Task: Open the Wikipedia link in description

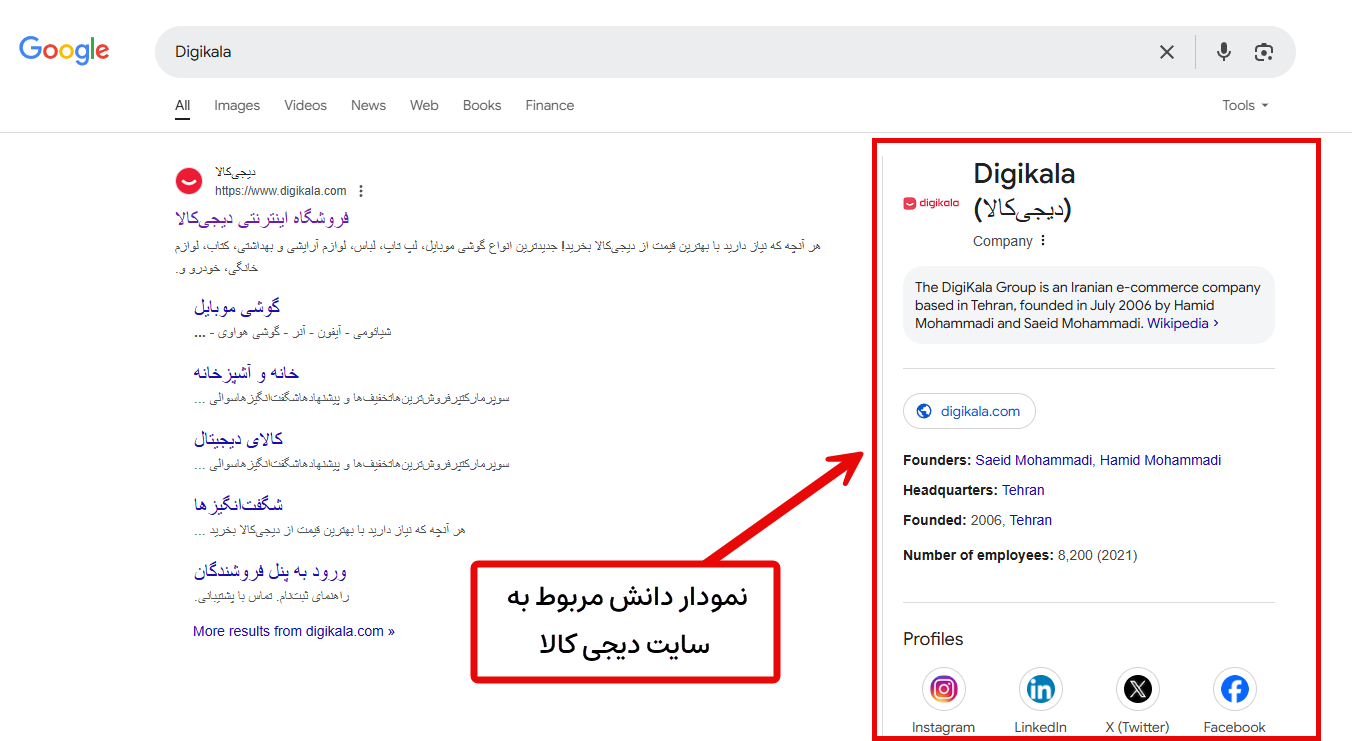Action: [x=1183, y=323]
